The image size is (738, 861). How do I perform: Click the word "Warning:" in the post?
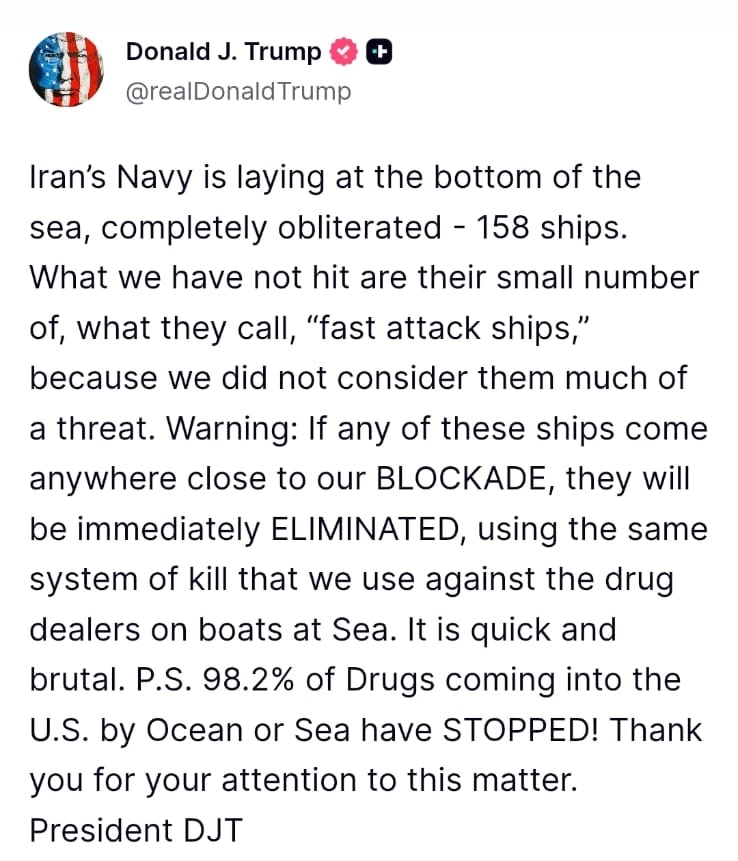click(x=231, y=429)
